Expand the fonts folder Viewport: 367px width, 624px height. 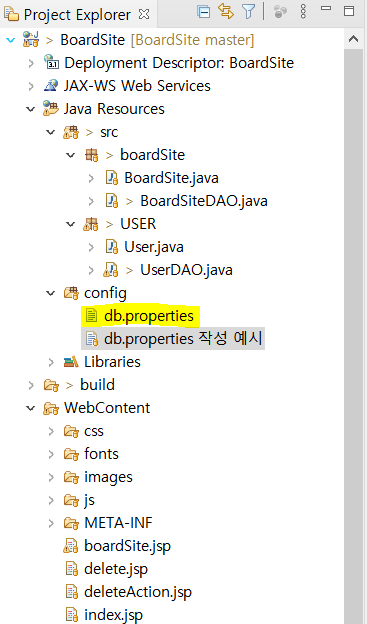(51, 454)
